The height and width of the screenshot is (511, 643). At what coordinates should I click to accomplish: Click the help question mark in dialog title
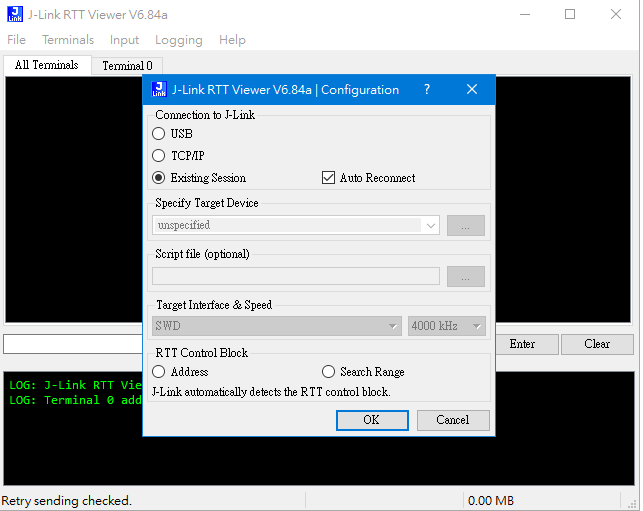pyautogui.click(x=427, y=89)
